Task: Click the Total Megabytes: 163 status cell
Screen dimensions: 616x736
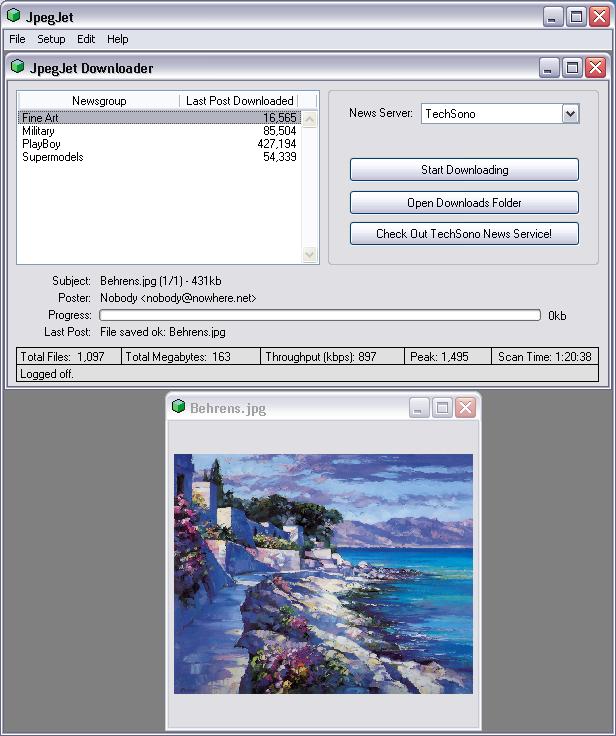Action: click(x=191, y=357)
